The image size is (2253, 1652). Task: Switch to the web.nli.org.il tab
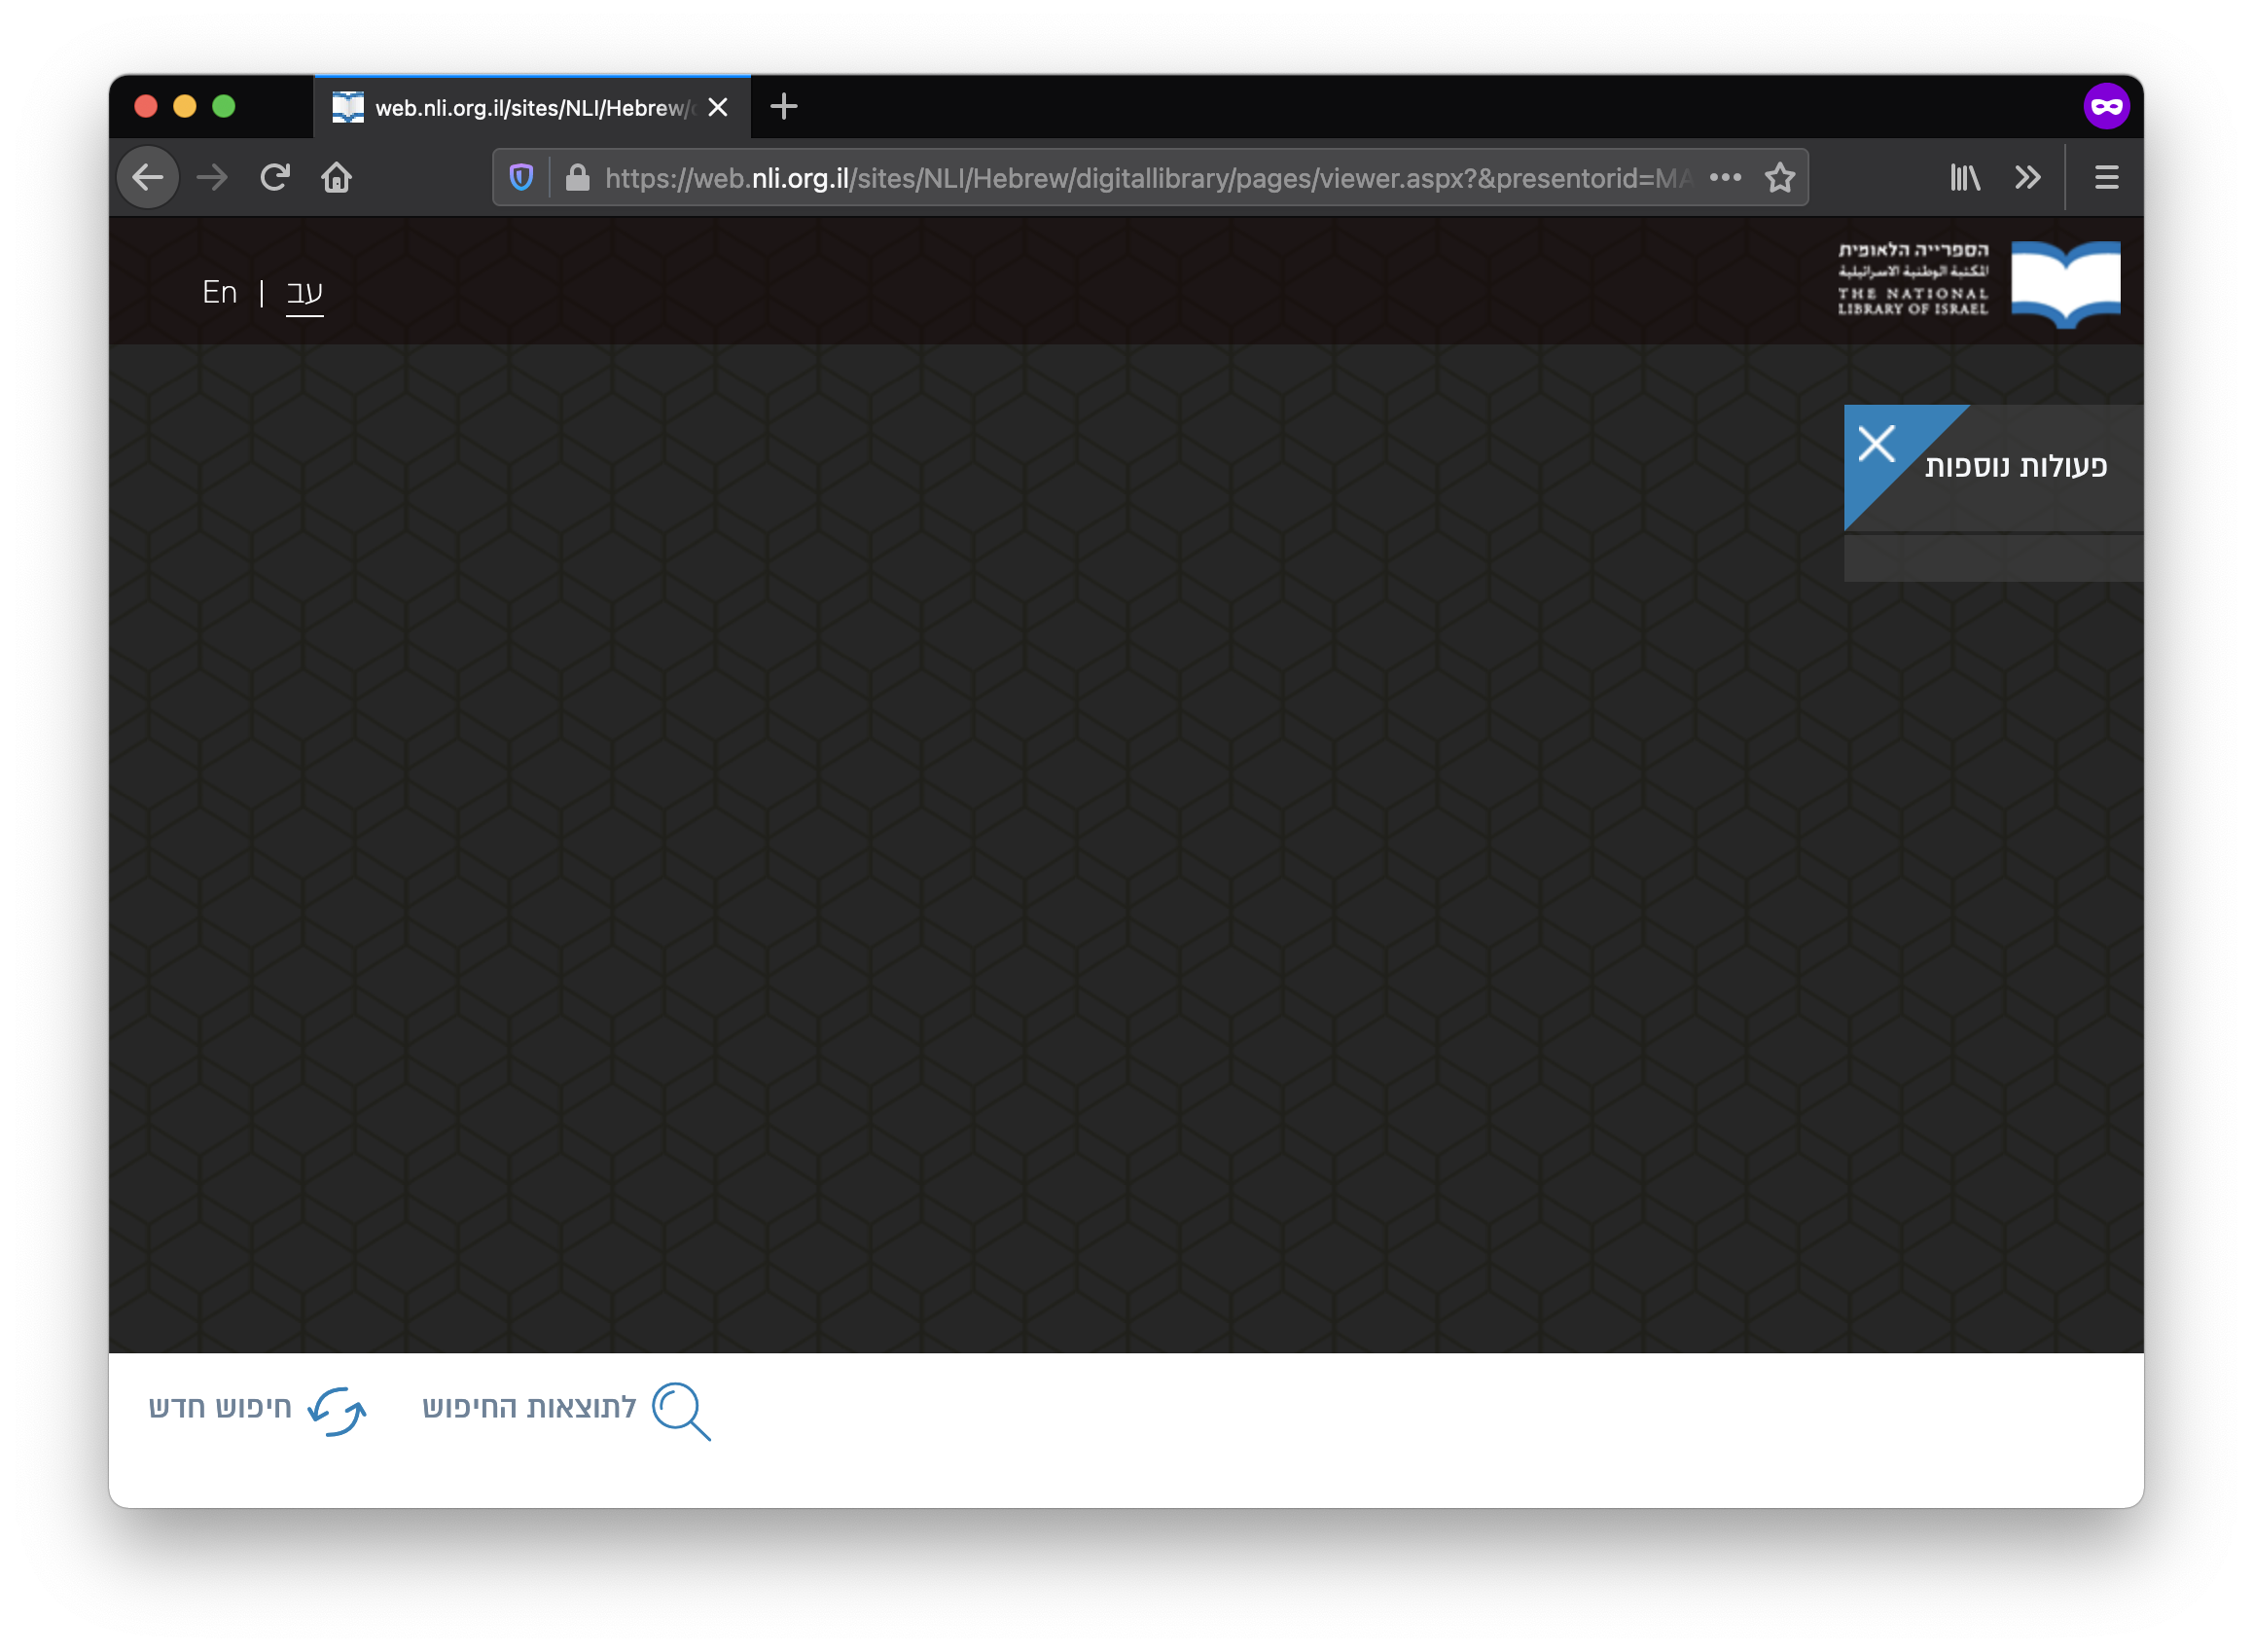tap(520, 107)
